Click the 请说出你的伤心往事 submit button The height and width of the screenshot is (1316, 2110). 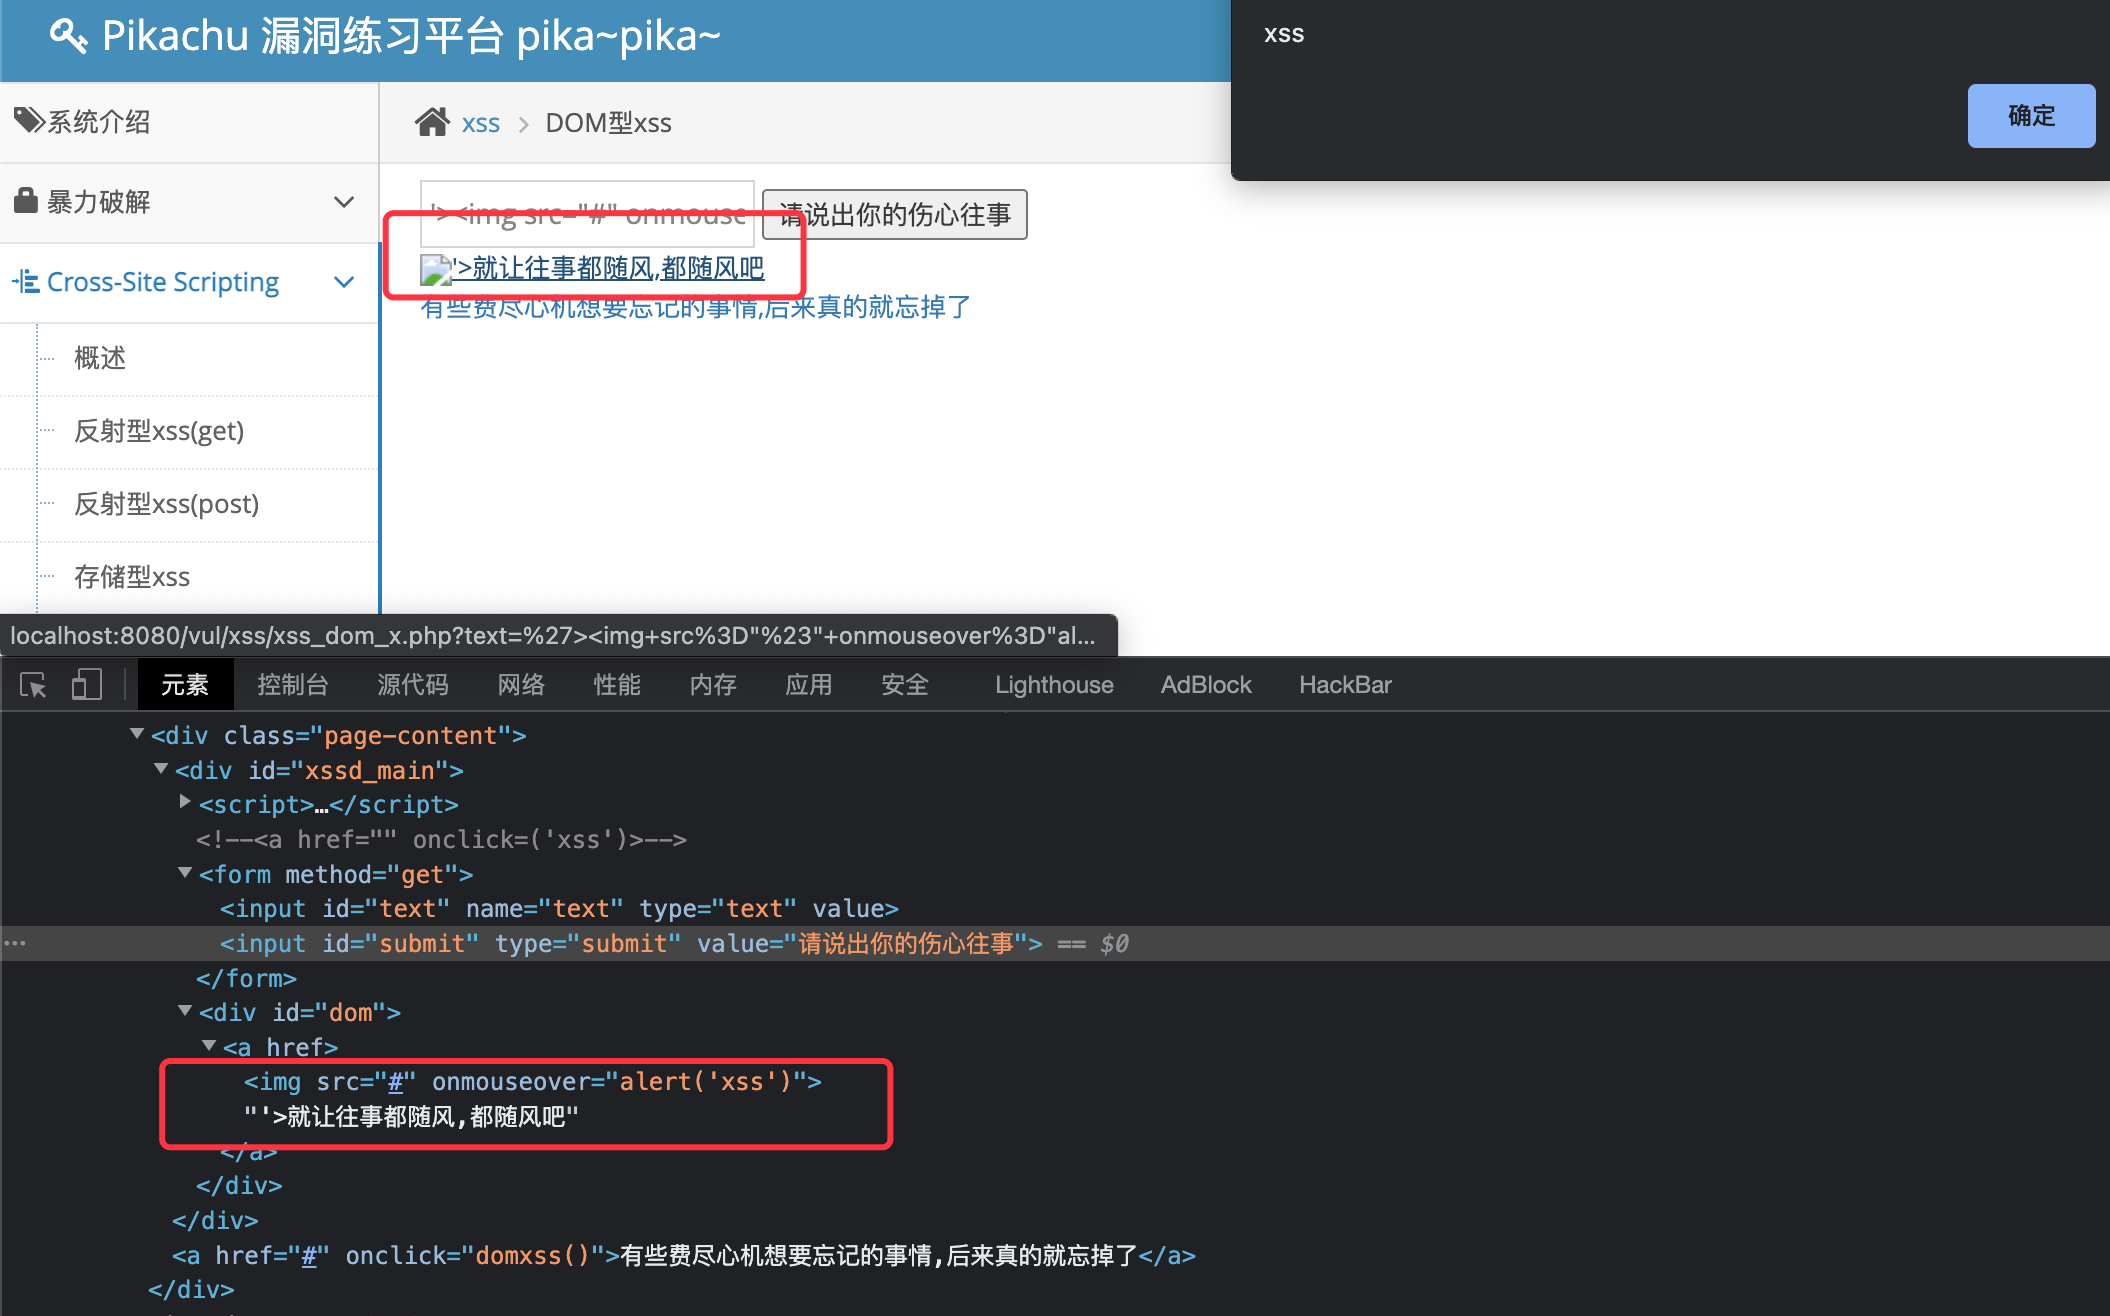(894, 214)
